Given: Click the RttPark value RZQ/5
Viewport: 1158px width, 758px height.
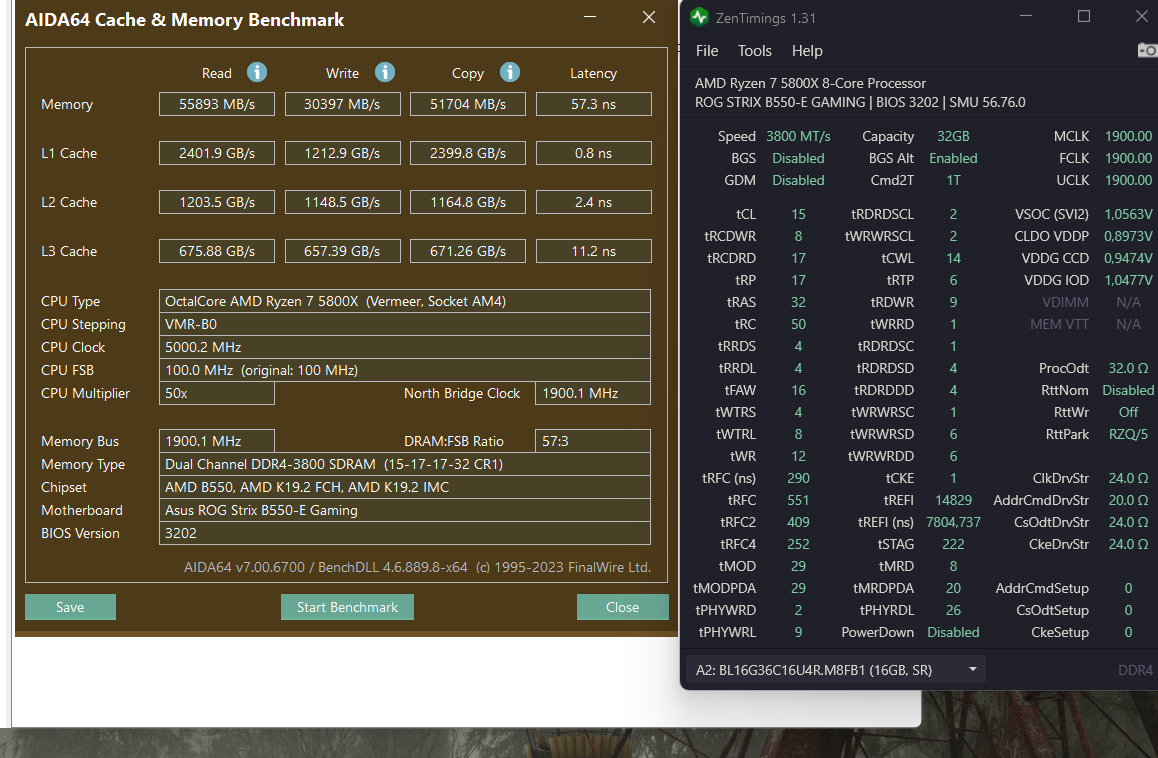Looking at the screenshot, I should pos(1128,434).
